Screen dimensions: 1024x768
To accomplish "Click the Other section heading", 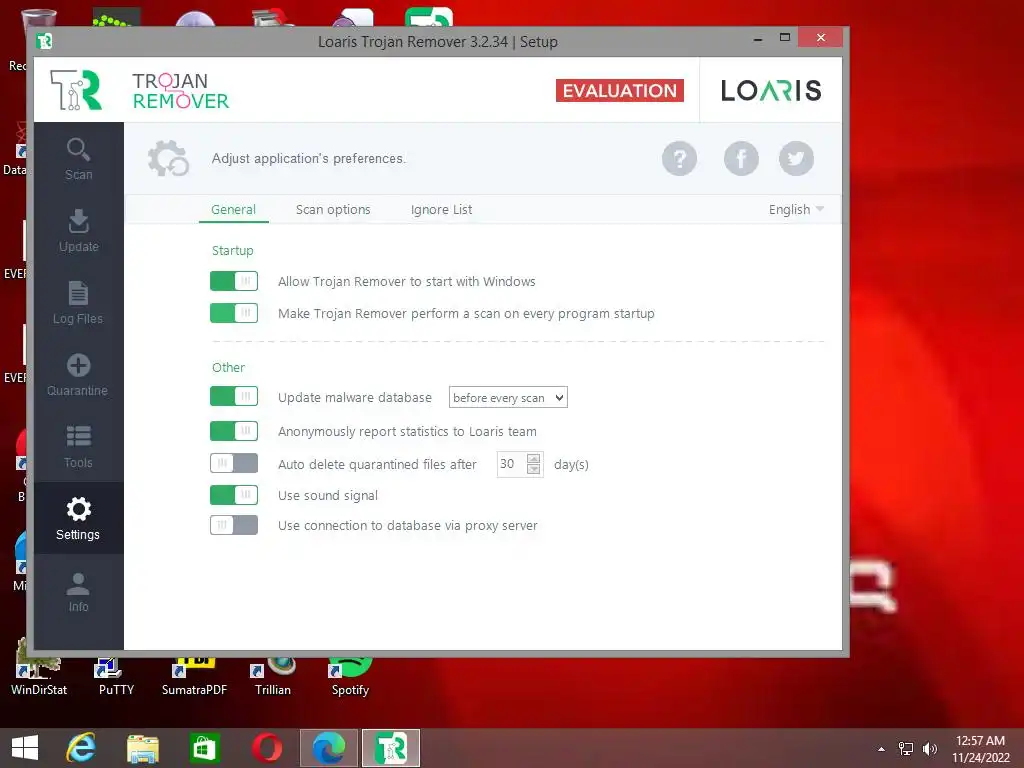I will tap(229, 368).
